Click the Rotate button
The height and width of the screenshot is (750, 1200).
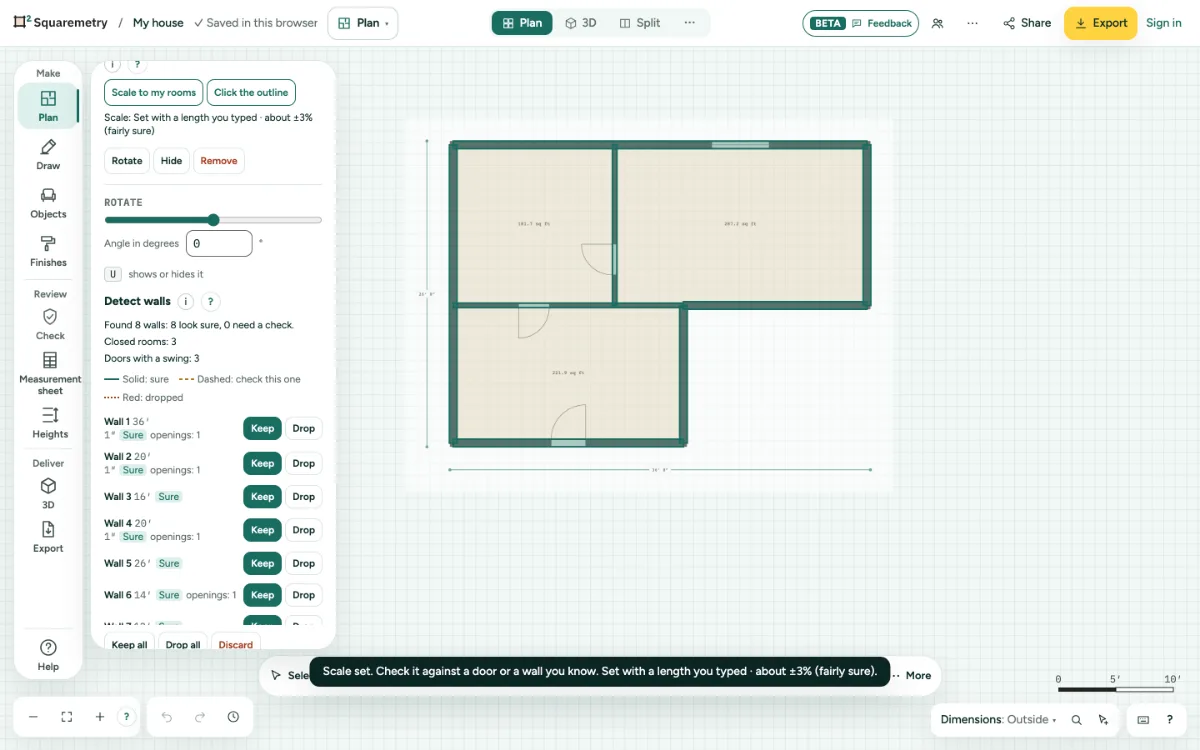[x=127, y=161]
